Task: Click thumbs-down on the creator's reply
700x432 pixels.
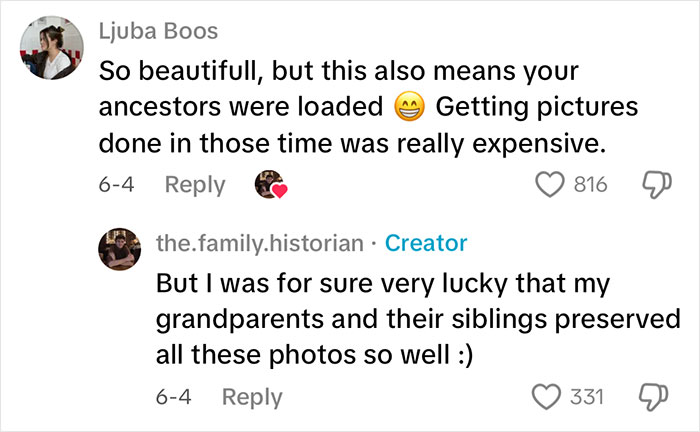Action: pyautogui.click(x=655, y=398)
